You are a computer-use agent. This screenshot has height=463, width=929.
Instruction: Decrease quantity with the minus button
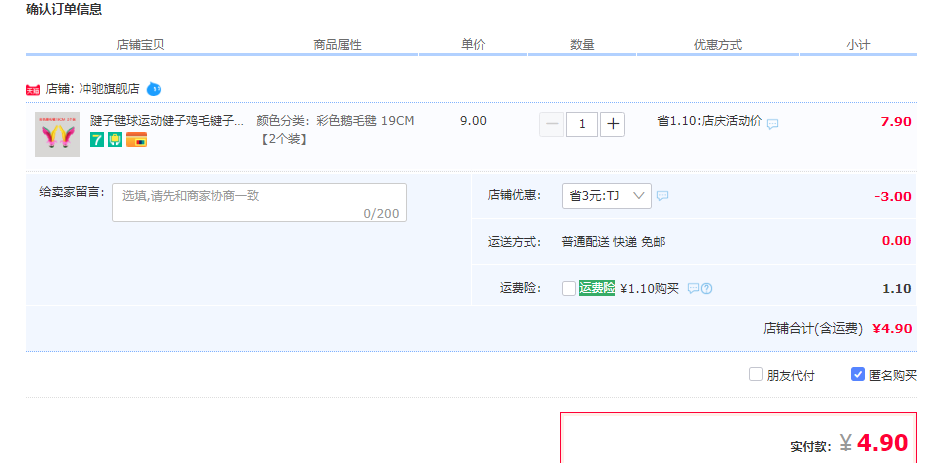pos(552,124)
